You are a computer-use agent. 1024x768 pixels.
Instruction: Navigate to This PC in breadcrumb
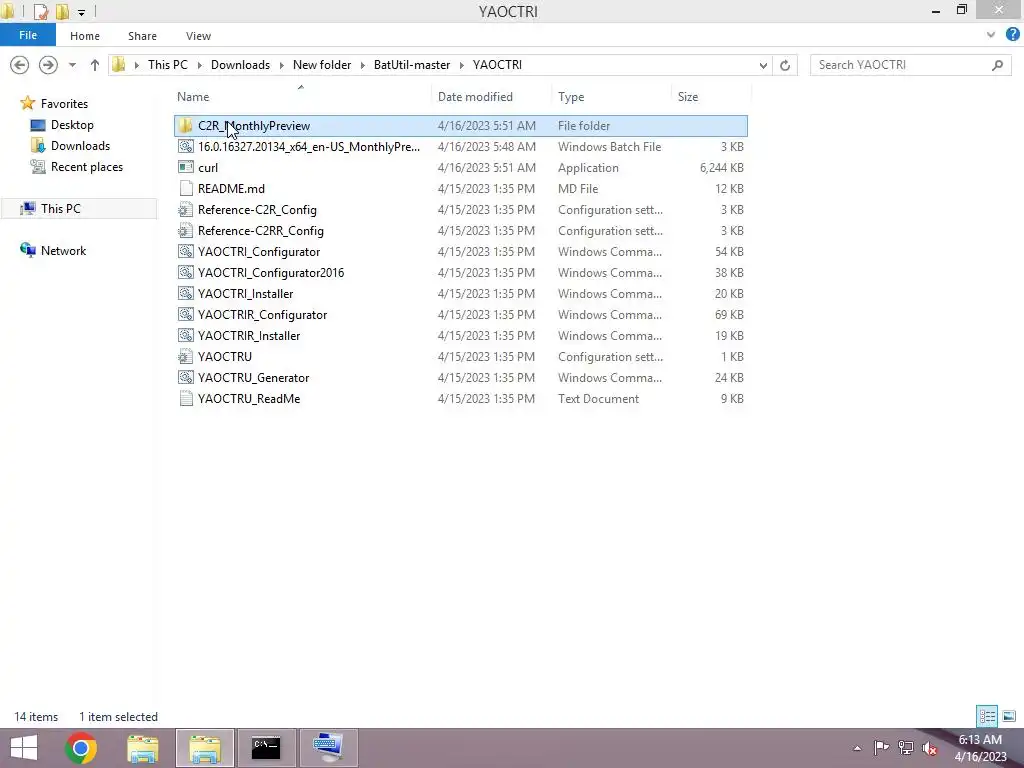(x=167, y=65)
